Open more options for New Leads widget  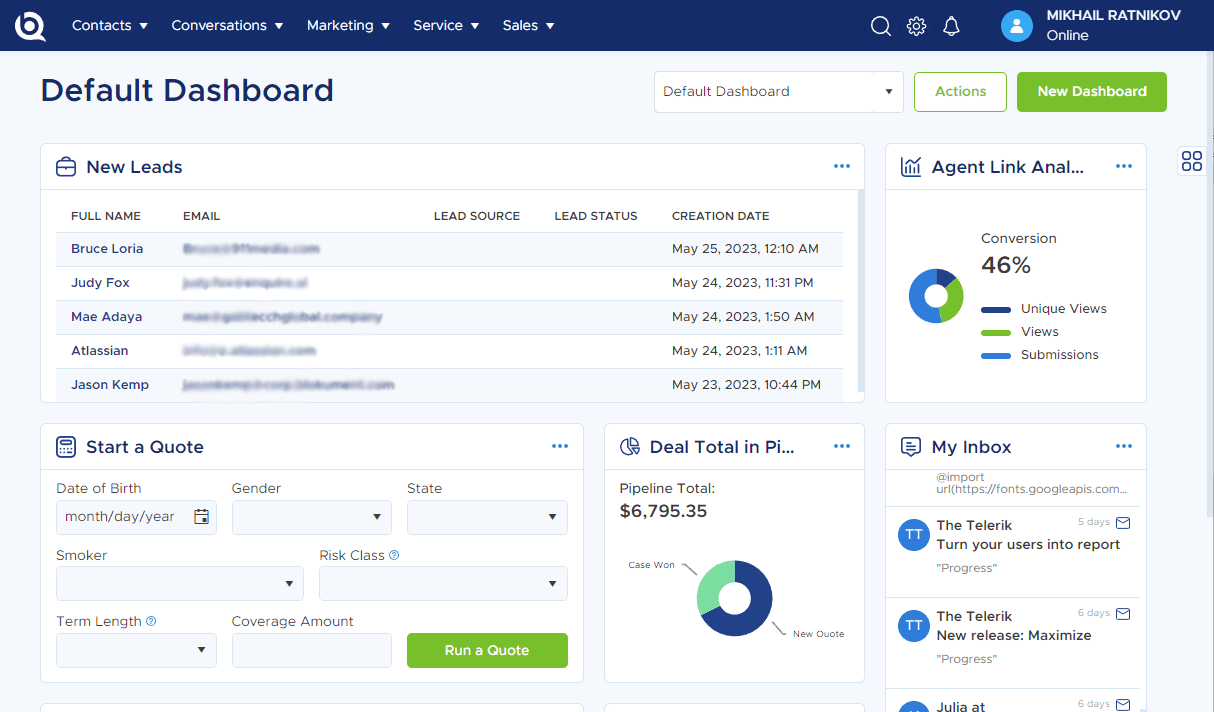842,166
